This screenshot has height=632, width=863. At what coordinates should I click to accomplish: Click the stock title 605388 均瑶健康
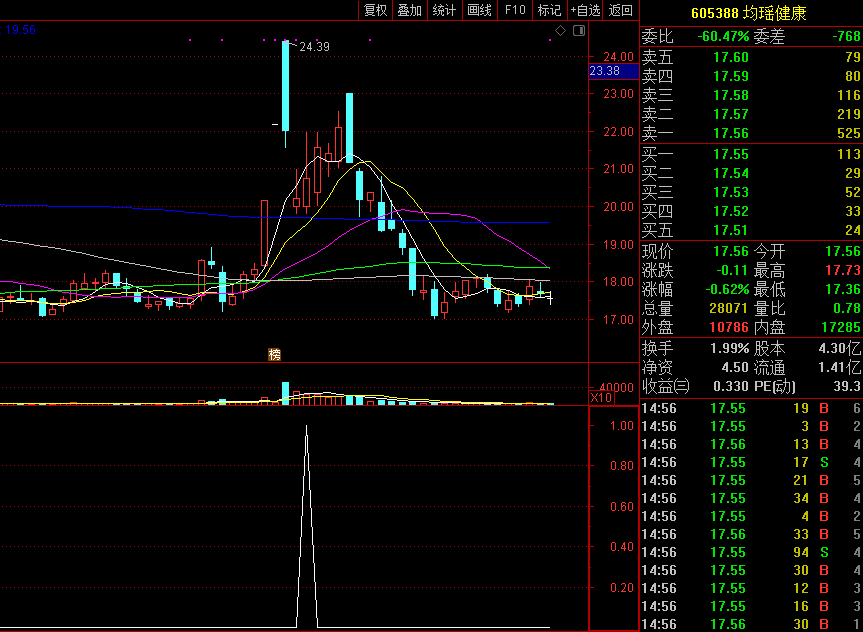point(749,13)
